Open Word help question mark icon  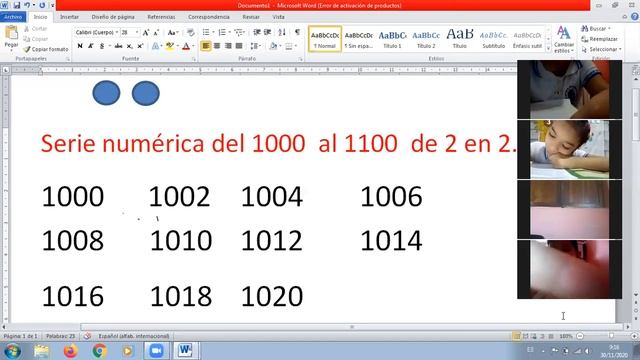[x=635, y=17]
